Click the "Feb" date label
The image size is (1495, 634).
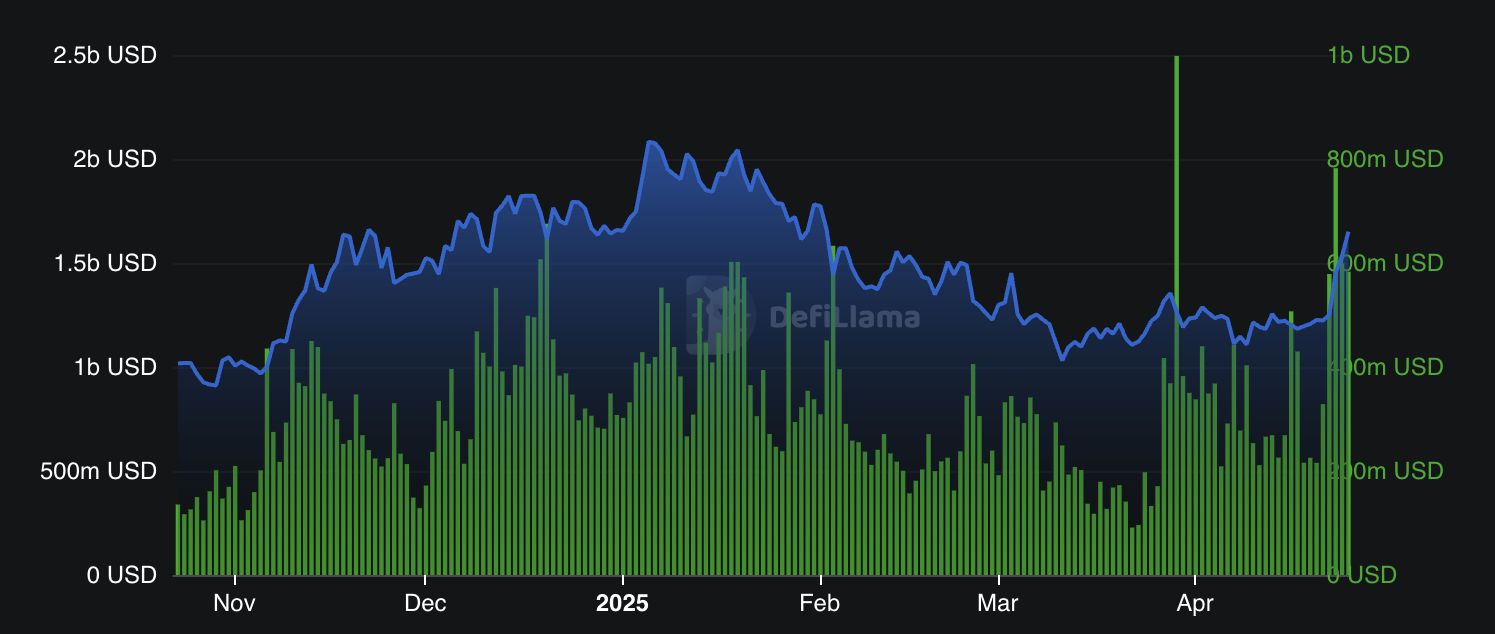820,604
